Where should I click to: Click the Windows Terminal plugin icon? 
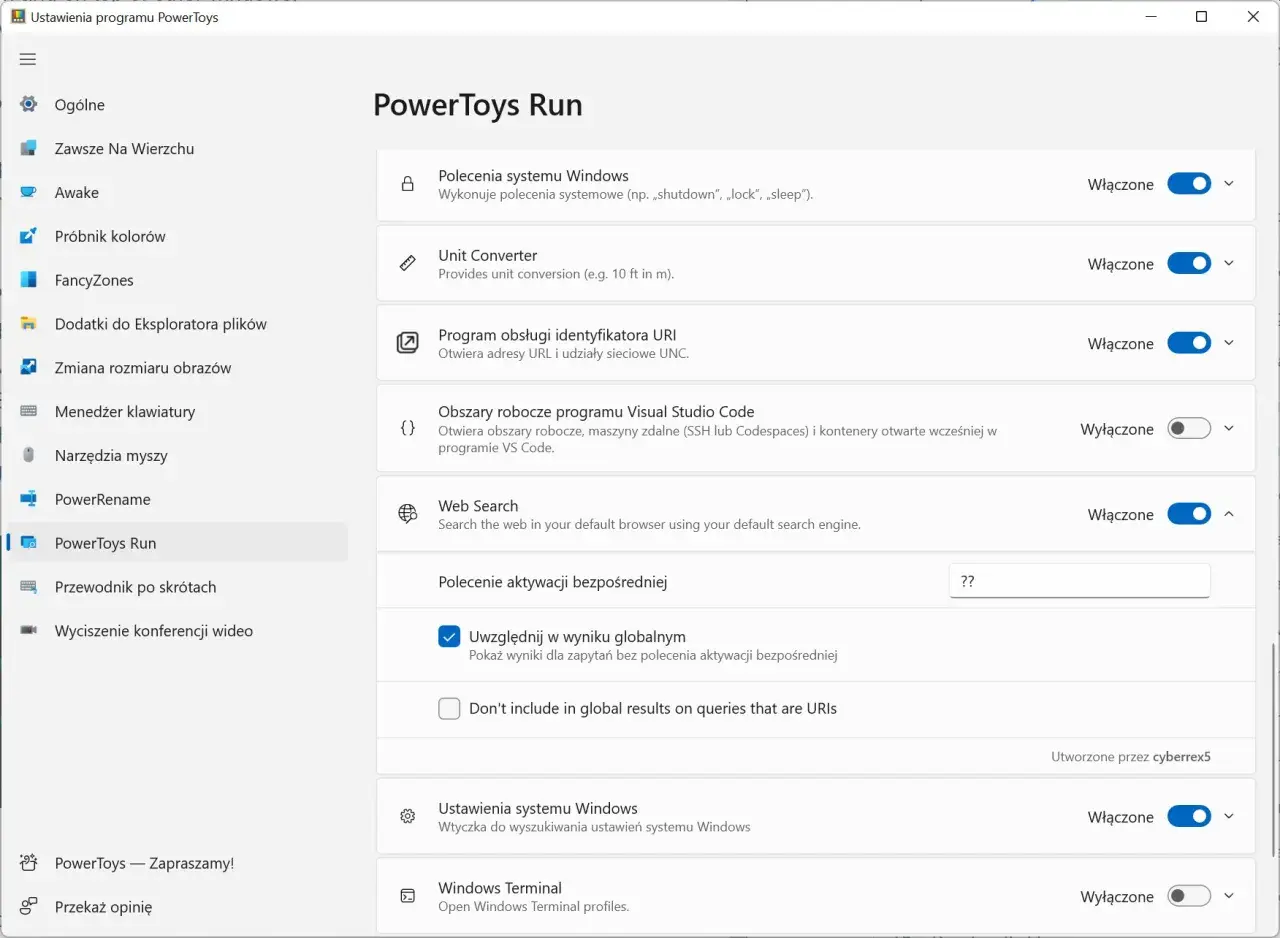[x=407, y=896]
